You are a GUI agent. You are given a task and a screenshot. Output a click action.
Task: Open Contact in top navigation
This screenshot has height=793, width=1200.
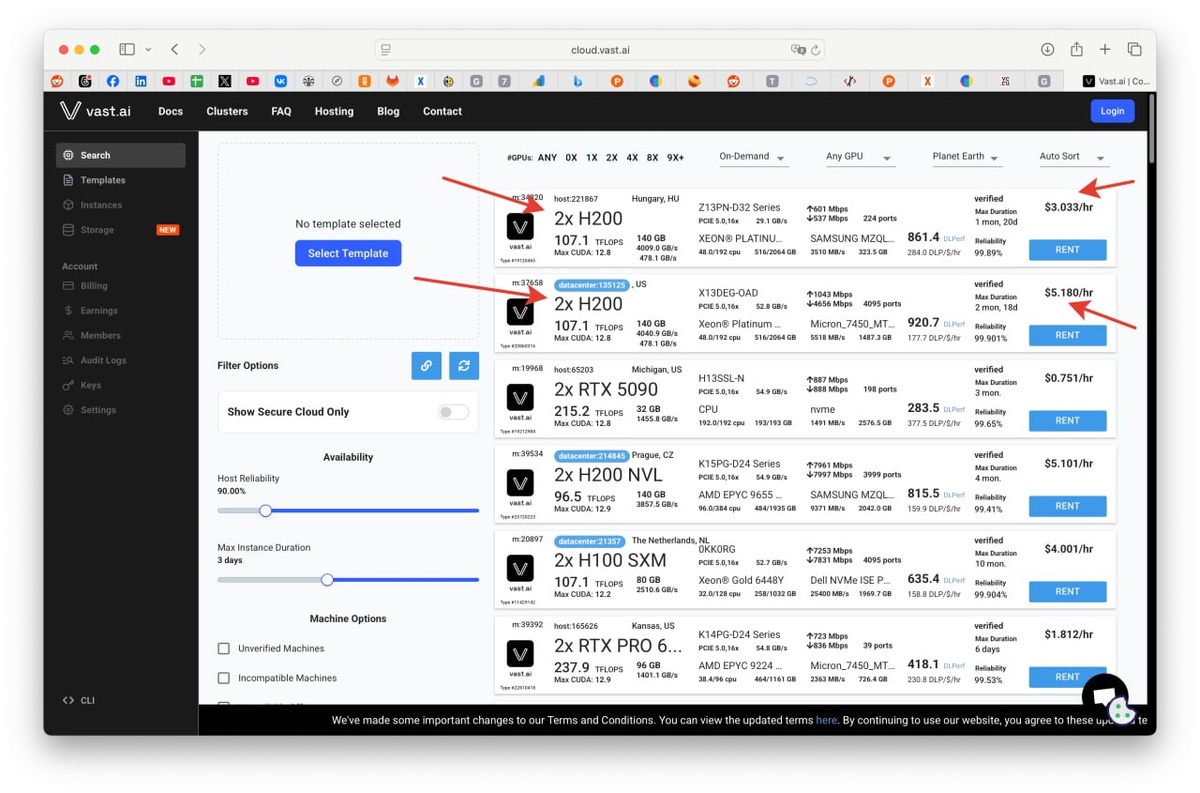click(x=442, y=111)
